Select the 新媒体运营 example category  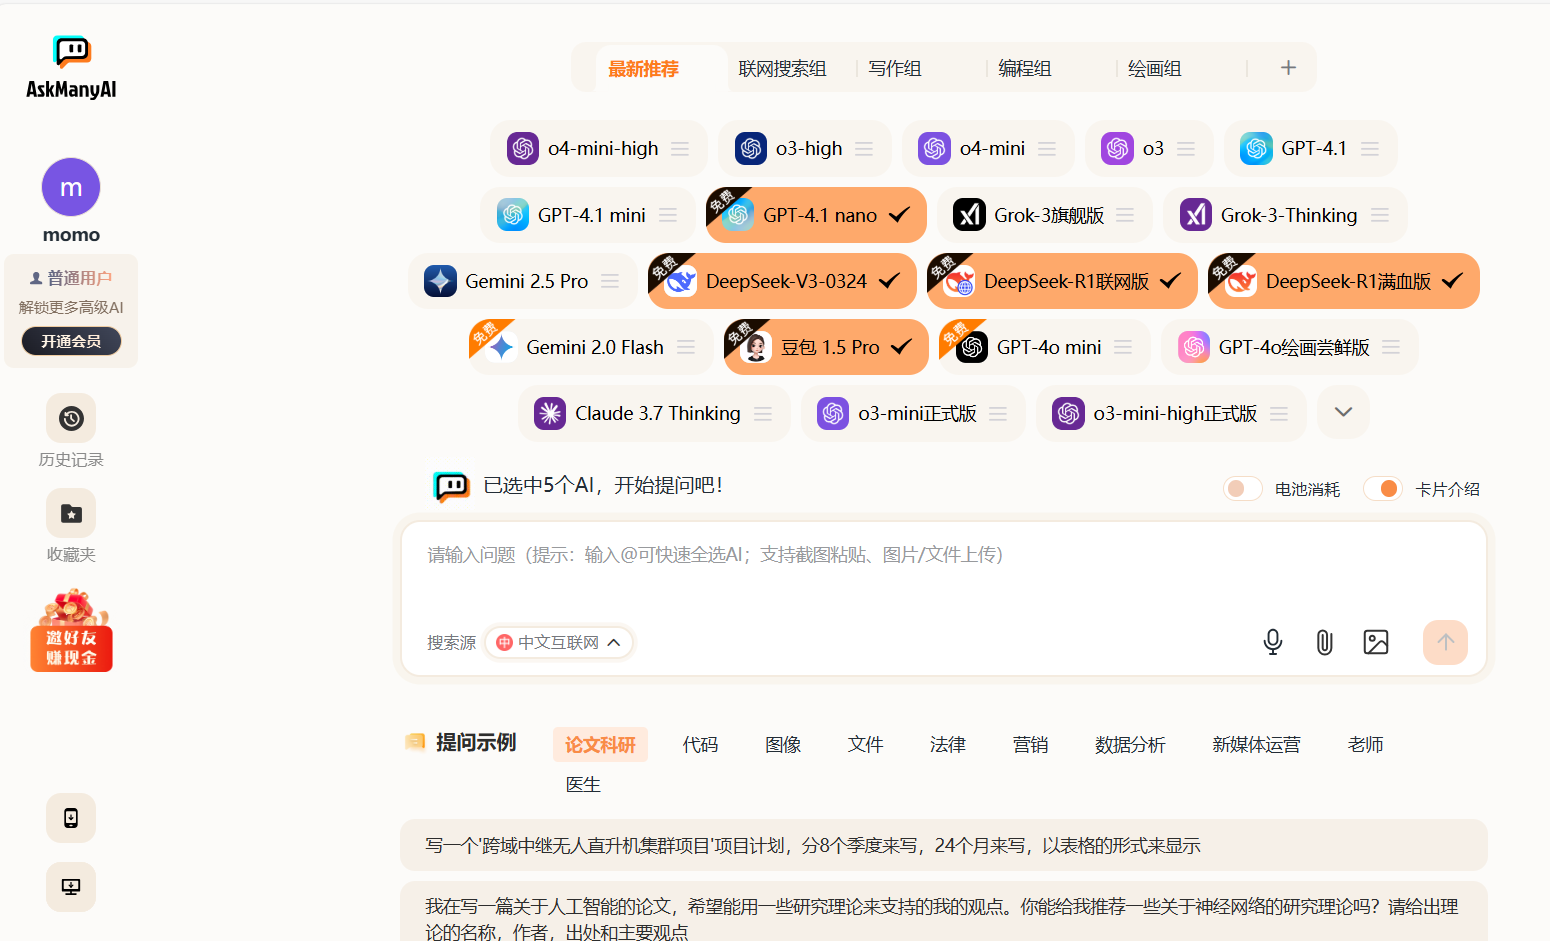click(1256, 745)
